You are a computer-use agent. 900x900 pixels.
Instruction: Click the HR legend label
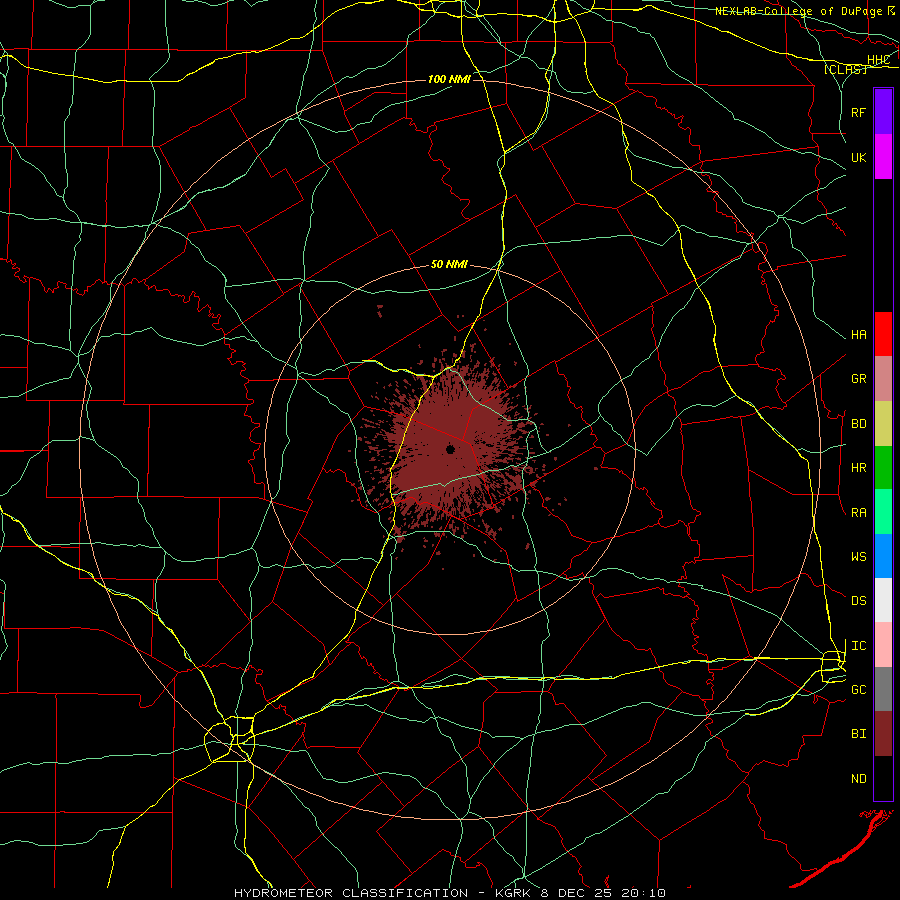(x=859, y=468)
